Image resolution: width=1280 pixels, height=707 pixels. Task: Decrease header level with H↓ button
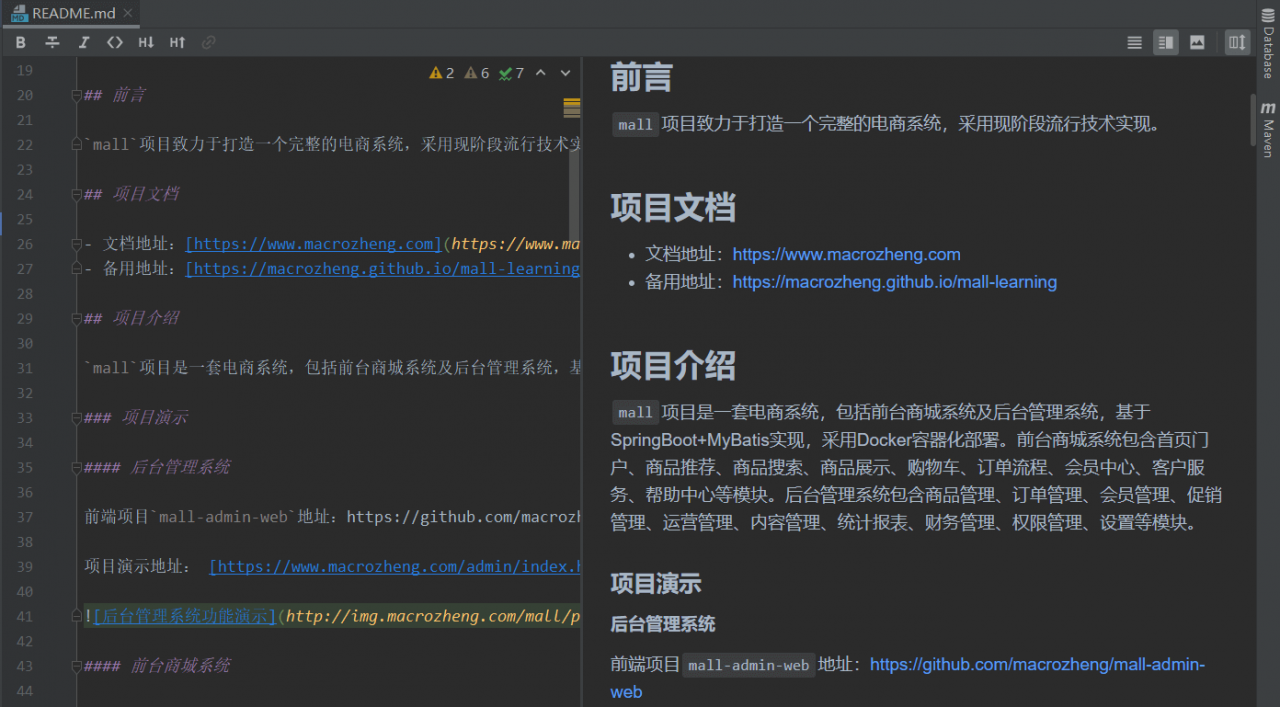(x=146, y=42)
